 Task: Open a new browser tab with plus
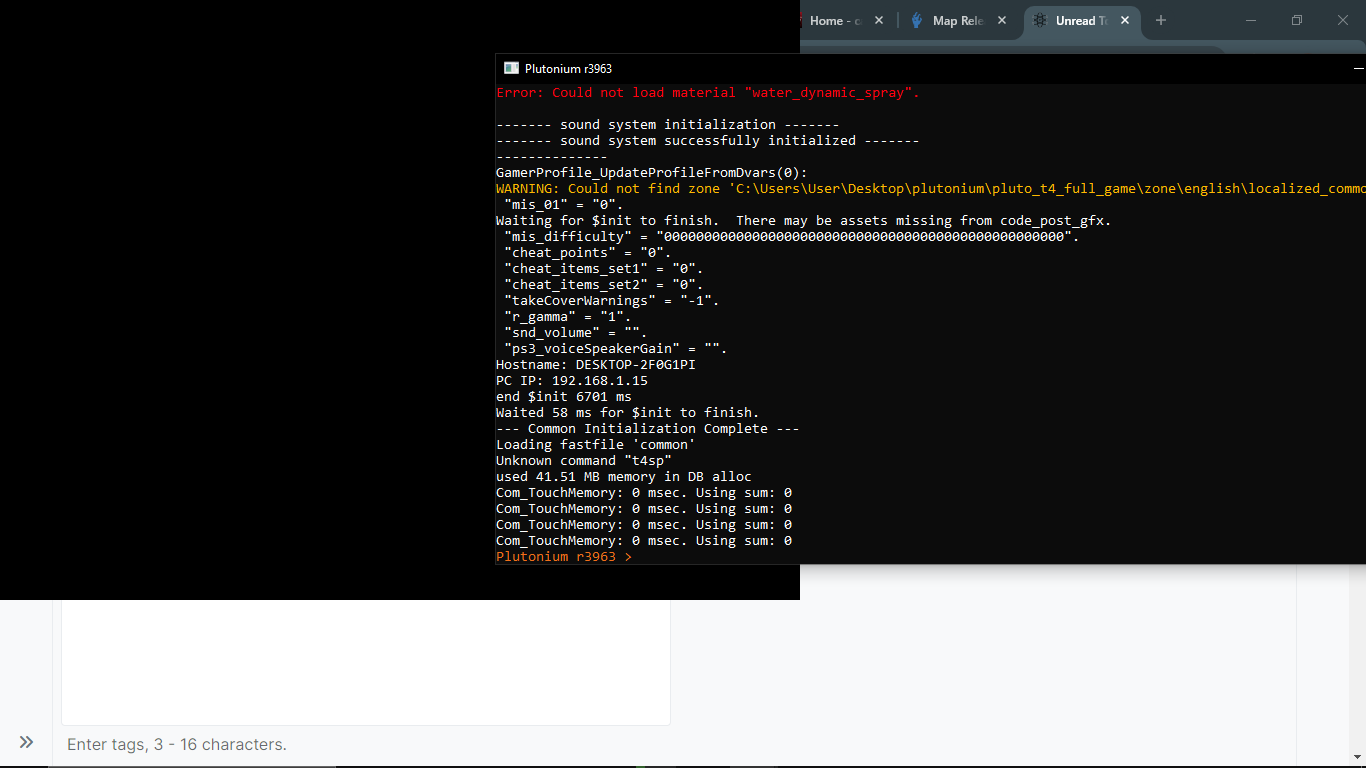1160,20
